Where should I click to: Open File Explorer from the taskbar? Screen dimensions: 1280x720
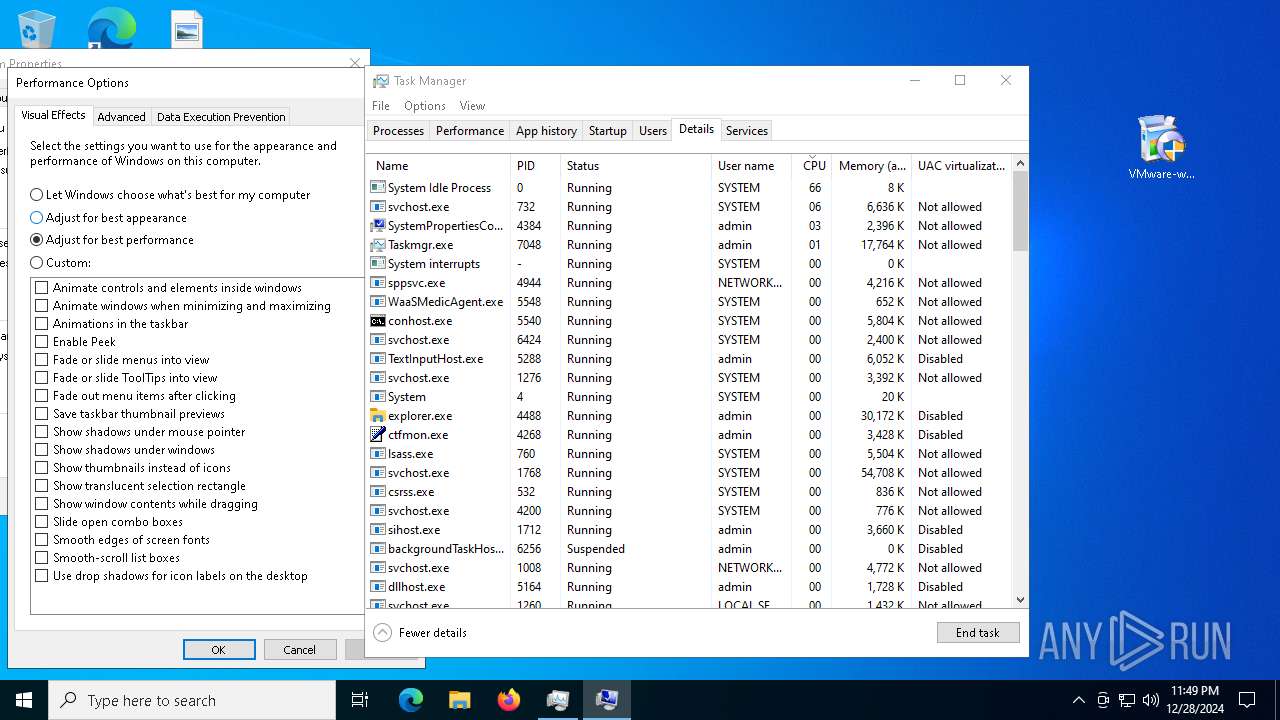point(460,700)
